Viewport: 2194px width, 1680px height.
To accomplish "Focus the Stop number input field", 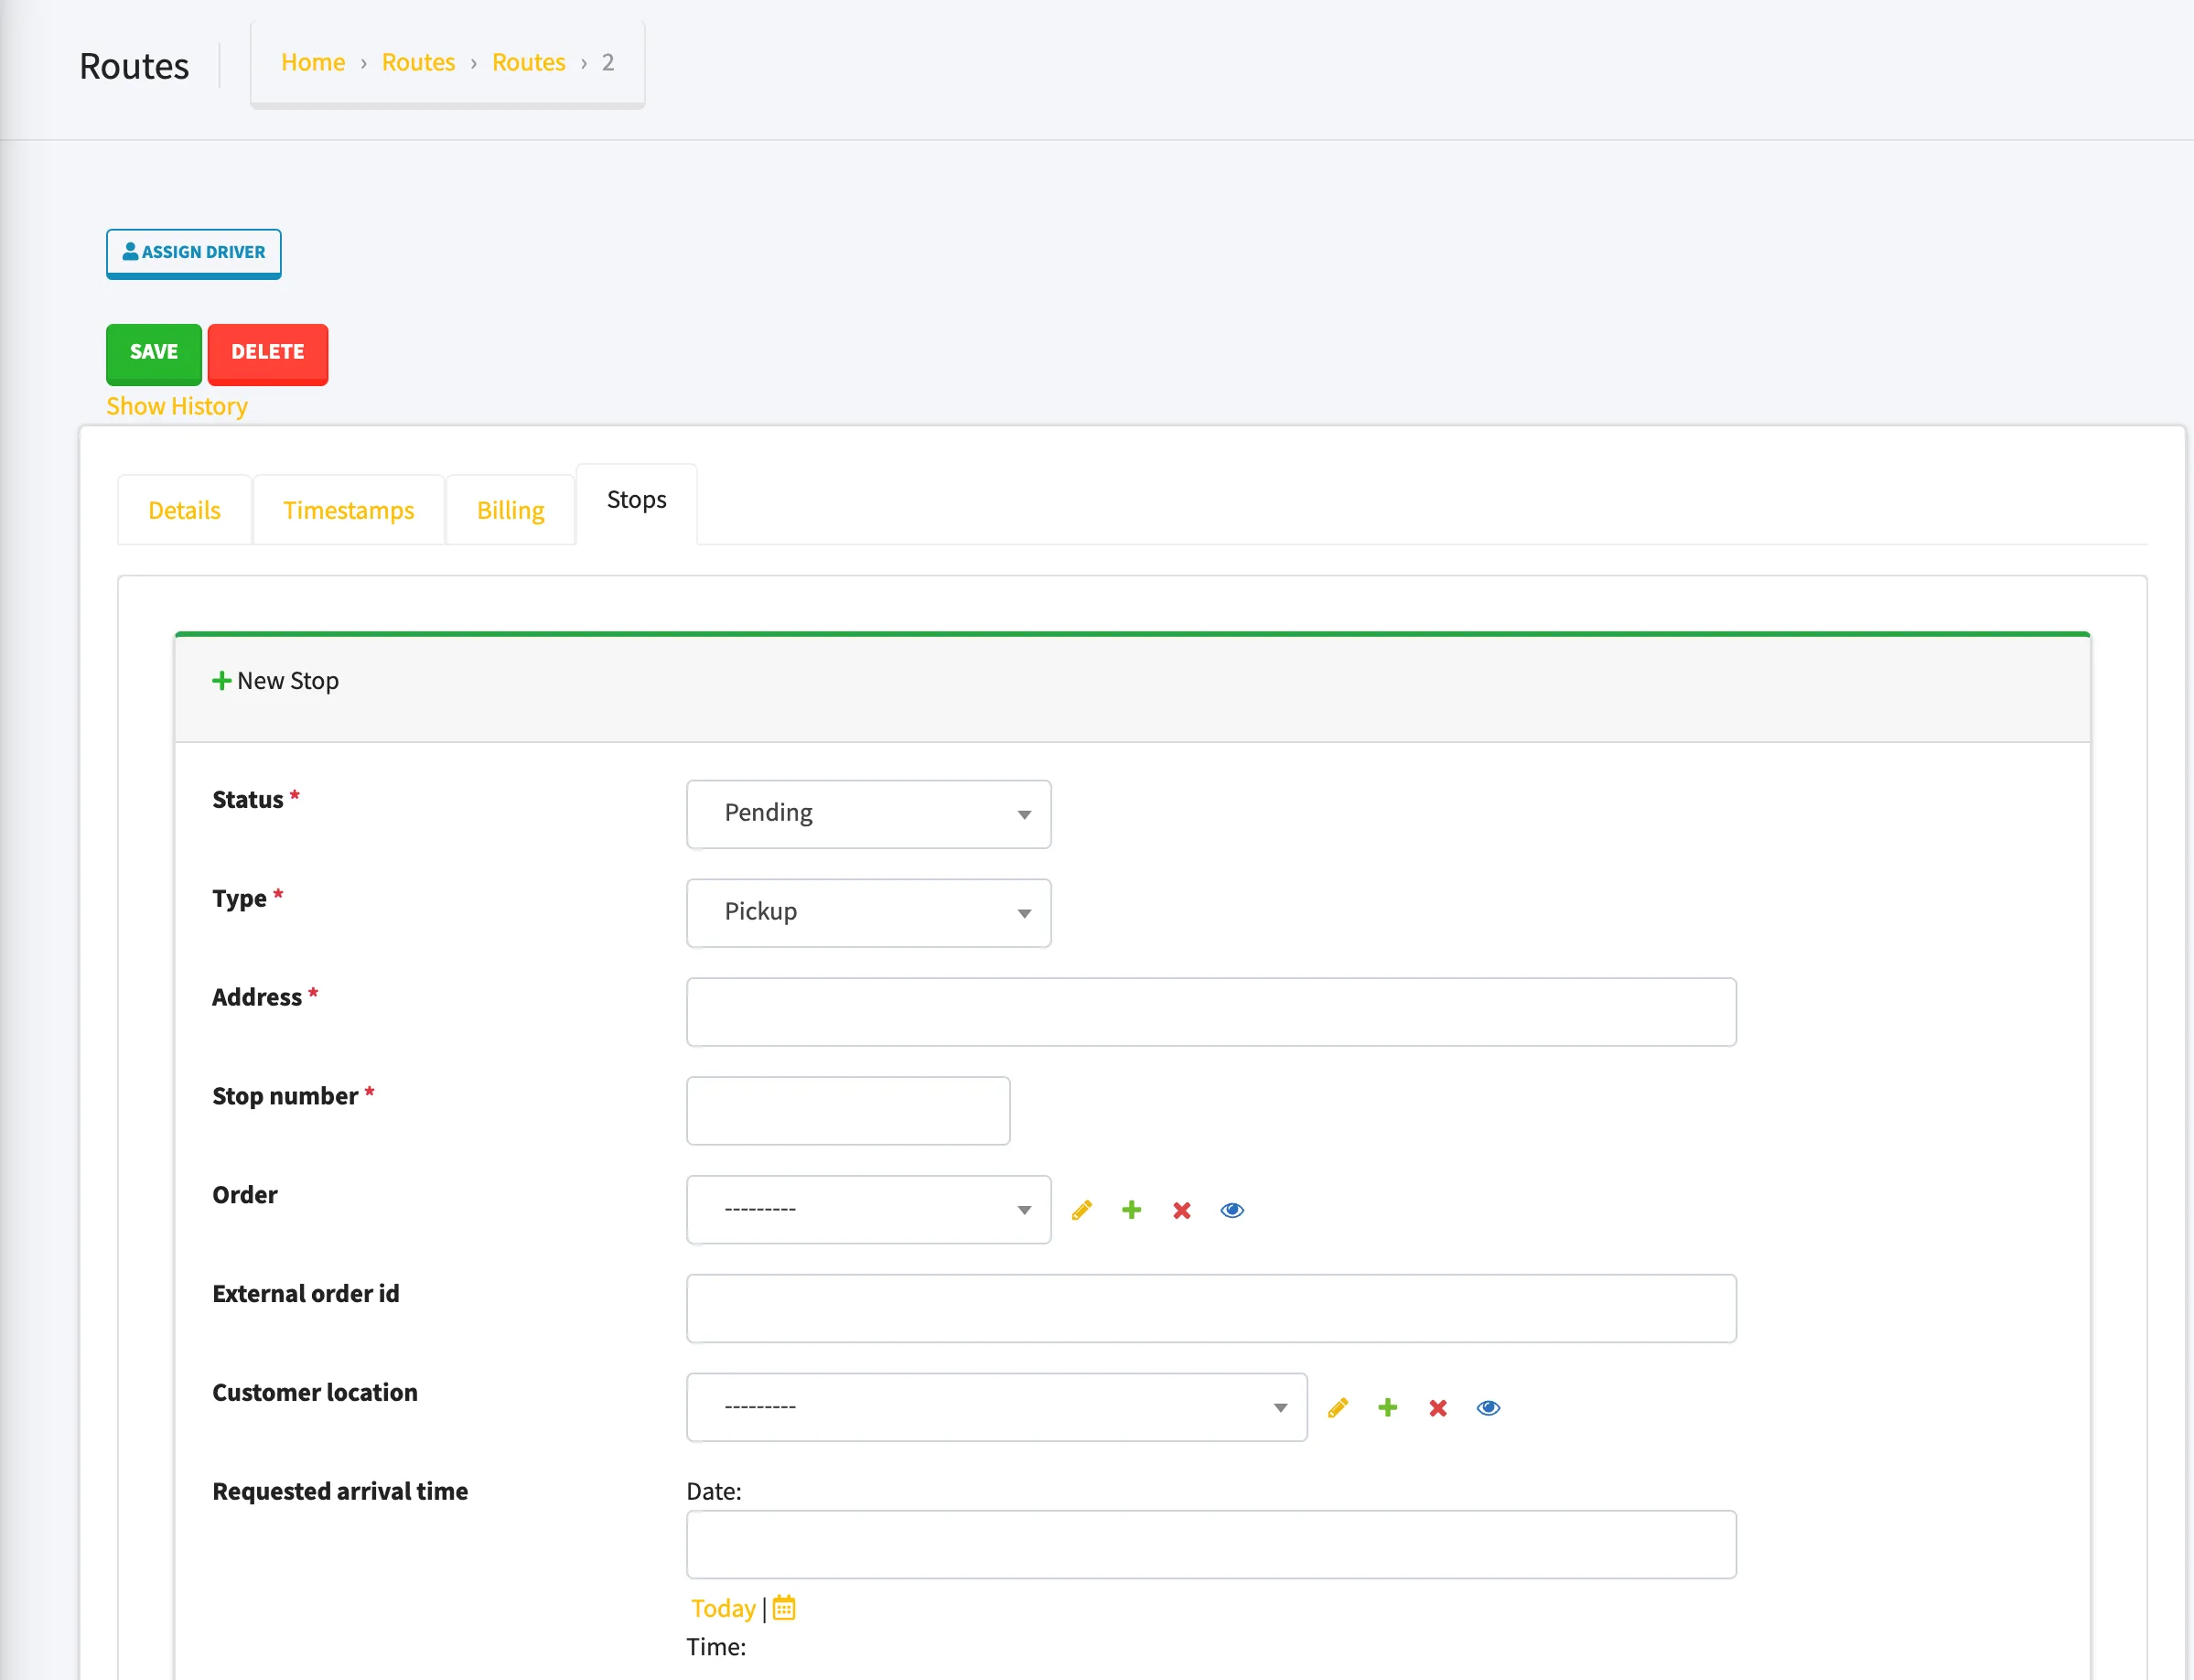I will (848, 1111).
